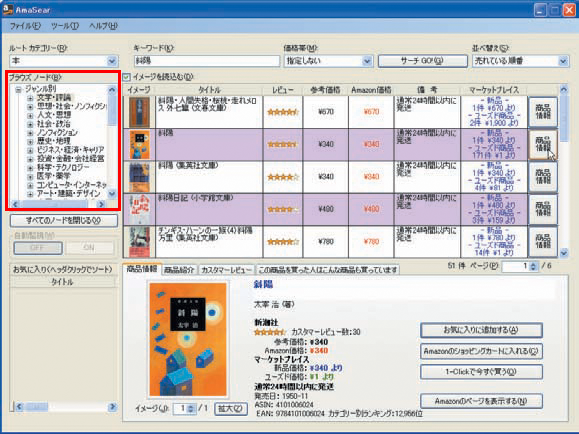The height and width of the screenshot is (434, 579).
Task: Open the ファイル menu
Action: click(x=25, y=26)
